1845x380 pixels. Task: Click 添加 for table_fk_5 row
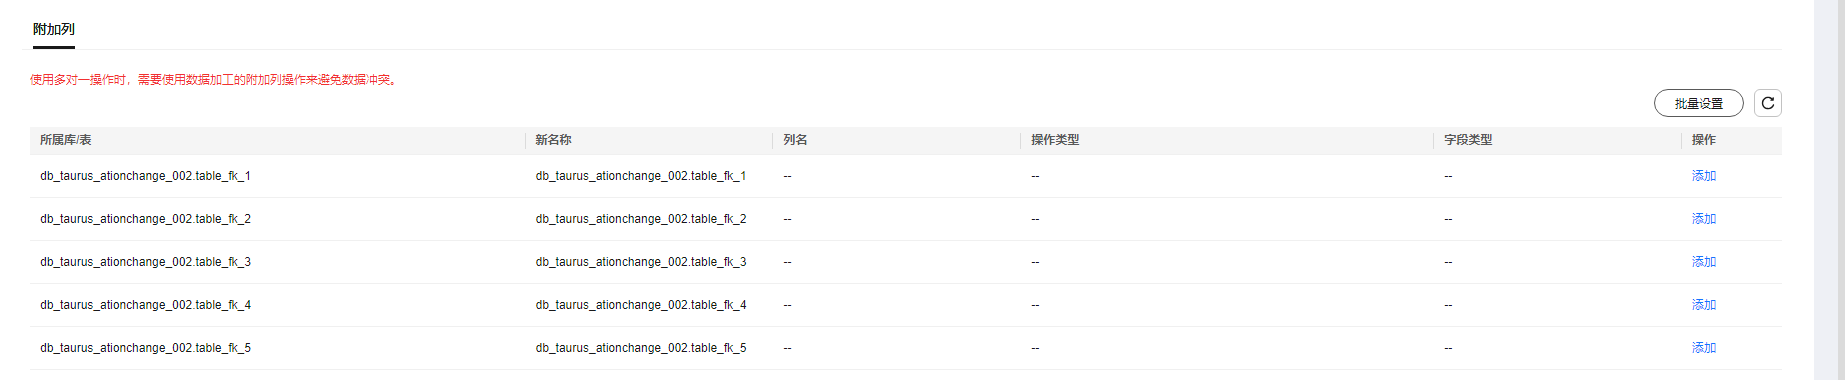point(1703,348)
